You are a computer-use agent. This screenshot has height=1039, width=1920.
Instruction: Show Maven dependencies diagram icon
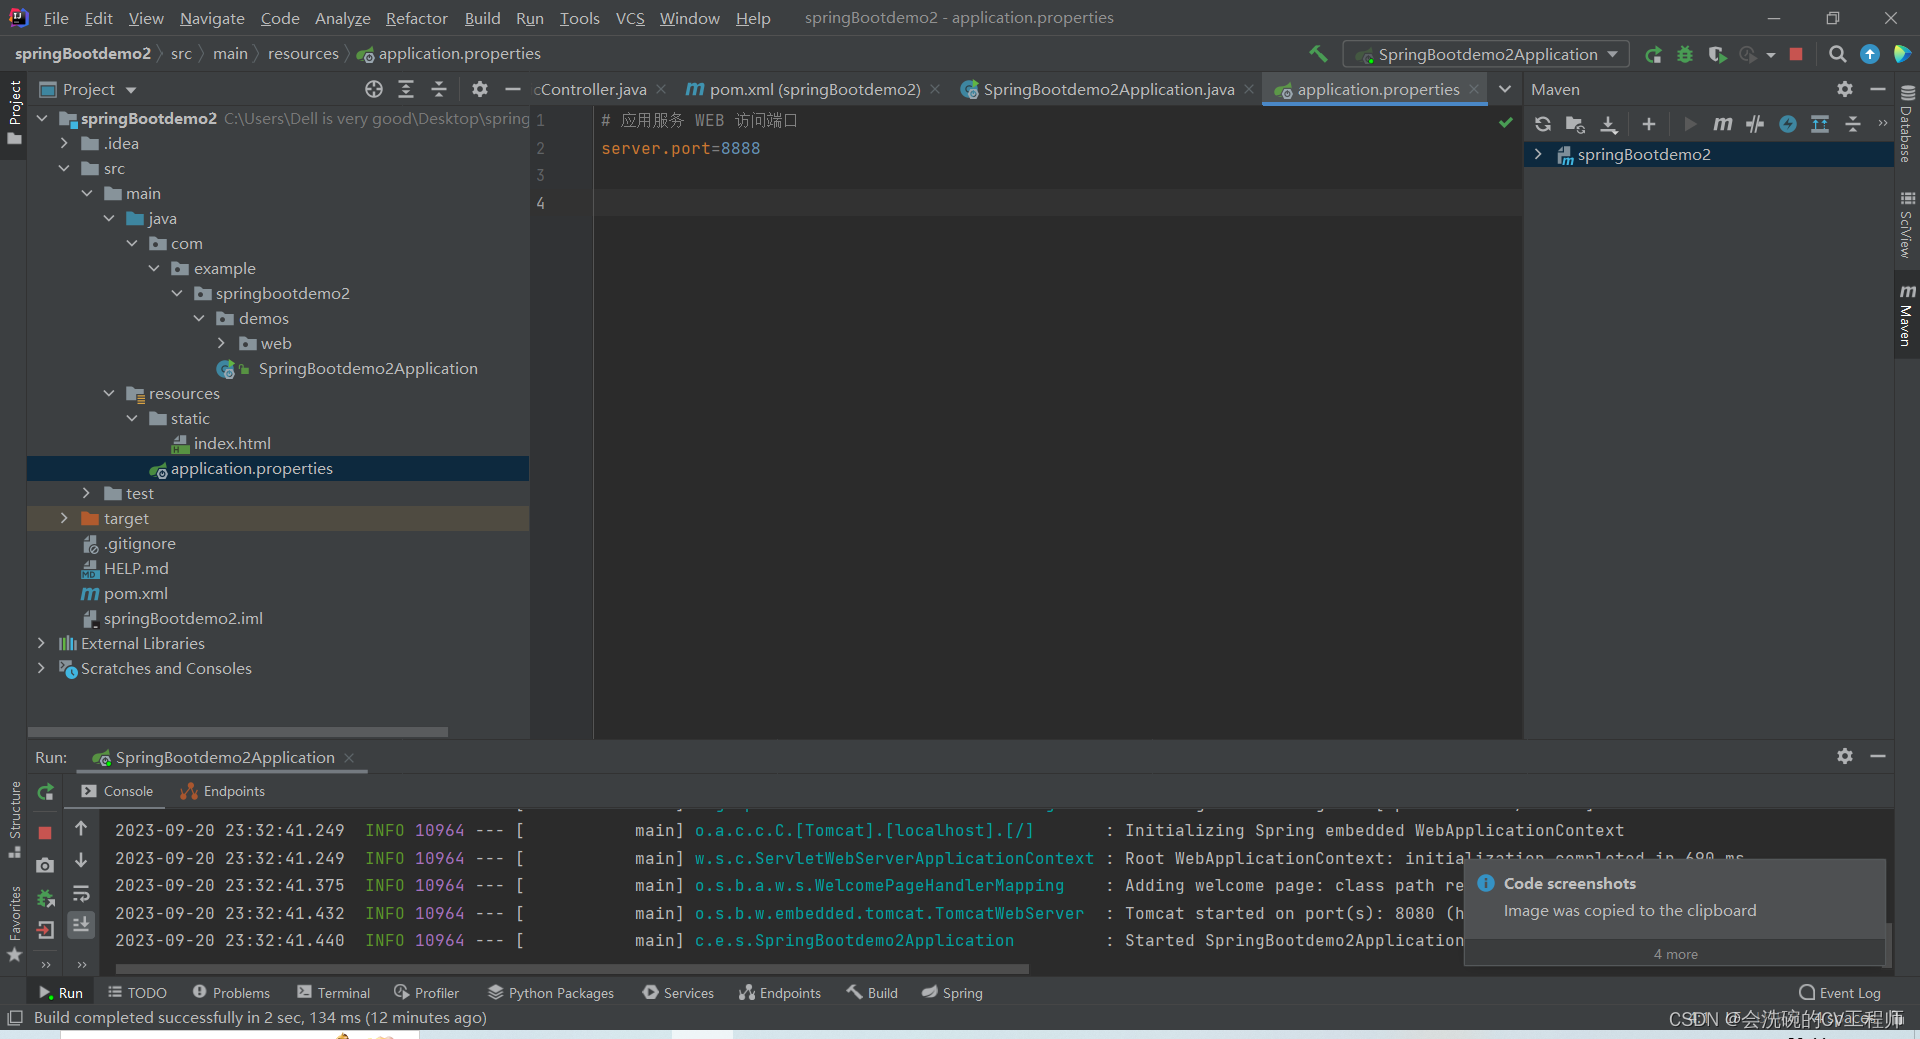1820,124
